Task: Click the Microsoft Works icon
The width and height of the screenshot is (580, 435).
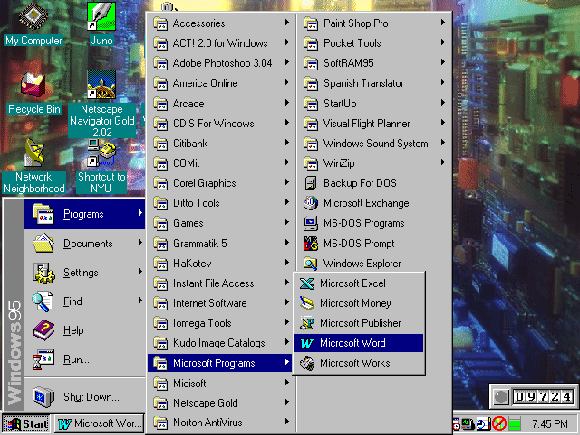Action: pyautogui.click(x=307, y=364)
